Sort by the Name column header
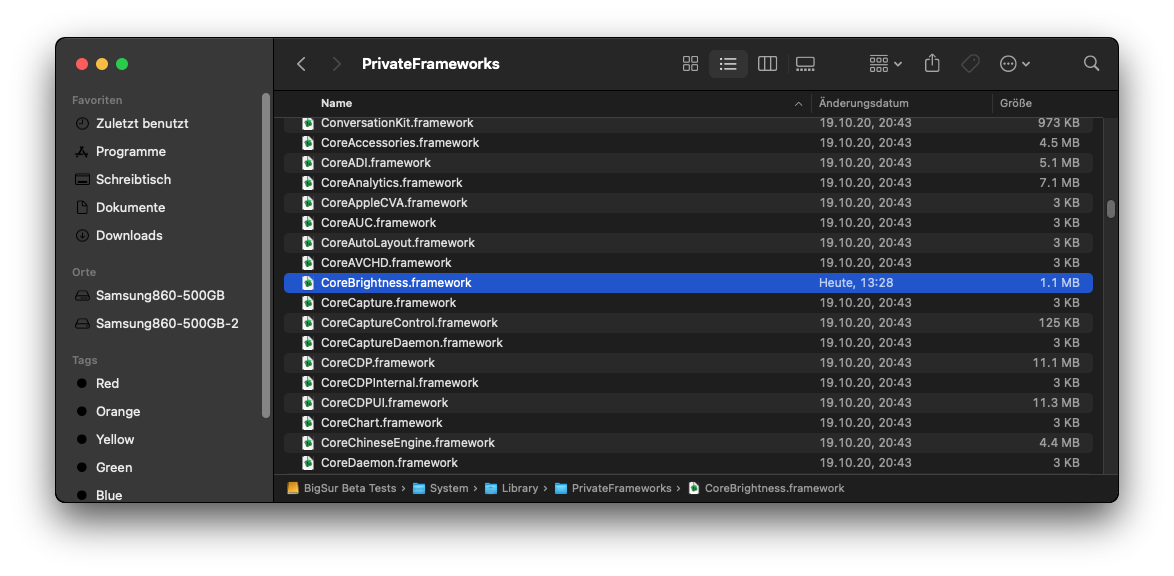This screenshot has height=576, width=1174. 336,103
